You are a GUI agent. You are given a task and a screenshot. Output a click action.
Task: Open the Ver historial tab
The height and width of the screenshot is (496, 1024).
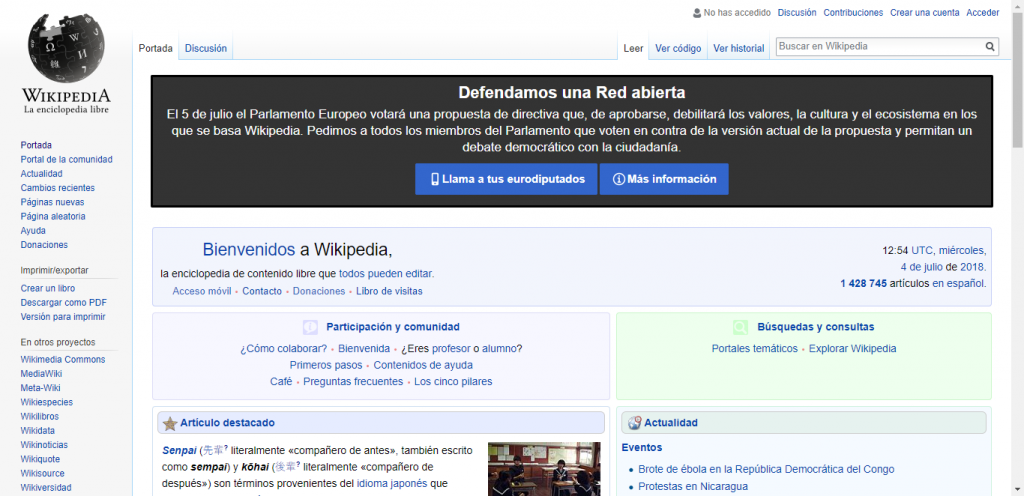click(x=739, y=48)
